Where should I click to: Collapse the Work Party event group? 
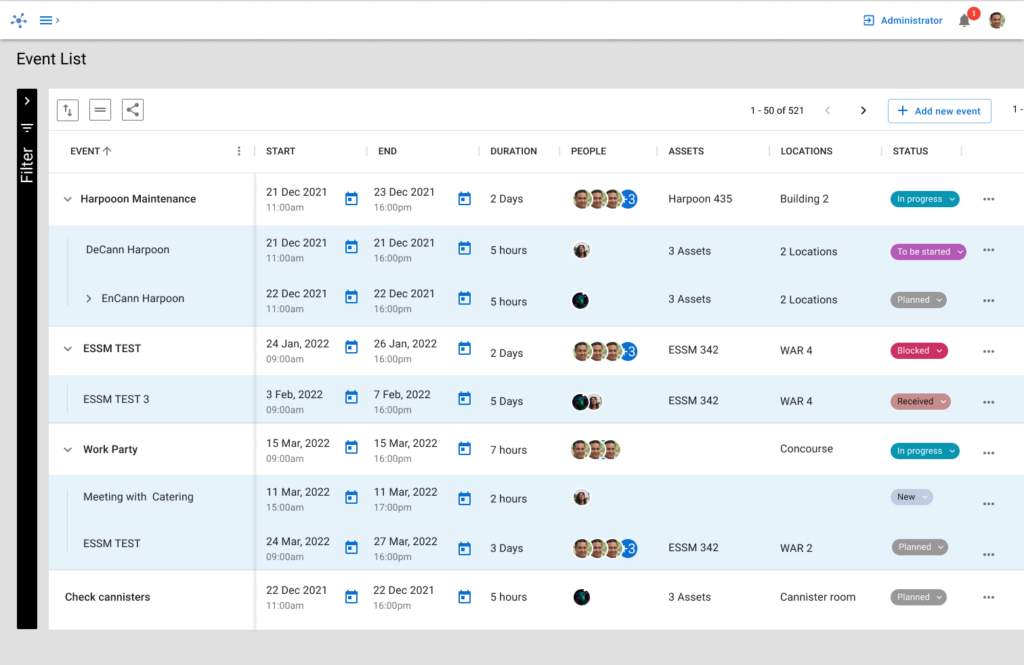coord(68,450)
